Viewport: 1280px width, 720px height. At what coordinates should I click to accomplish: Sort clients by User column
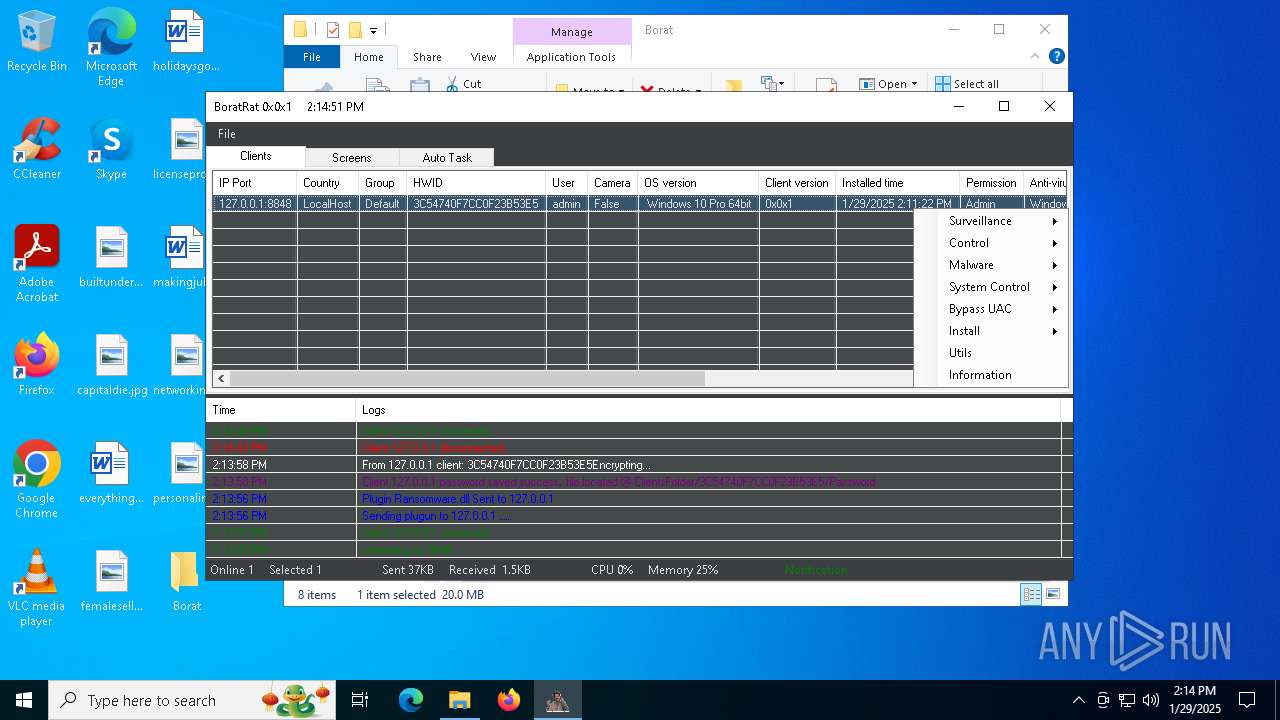click(x=567, y=183)
